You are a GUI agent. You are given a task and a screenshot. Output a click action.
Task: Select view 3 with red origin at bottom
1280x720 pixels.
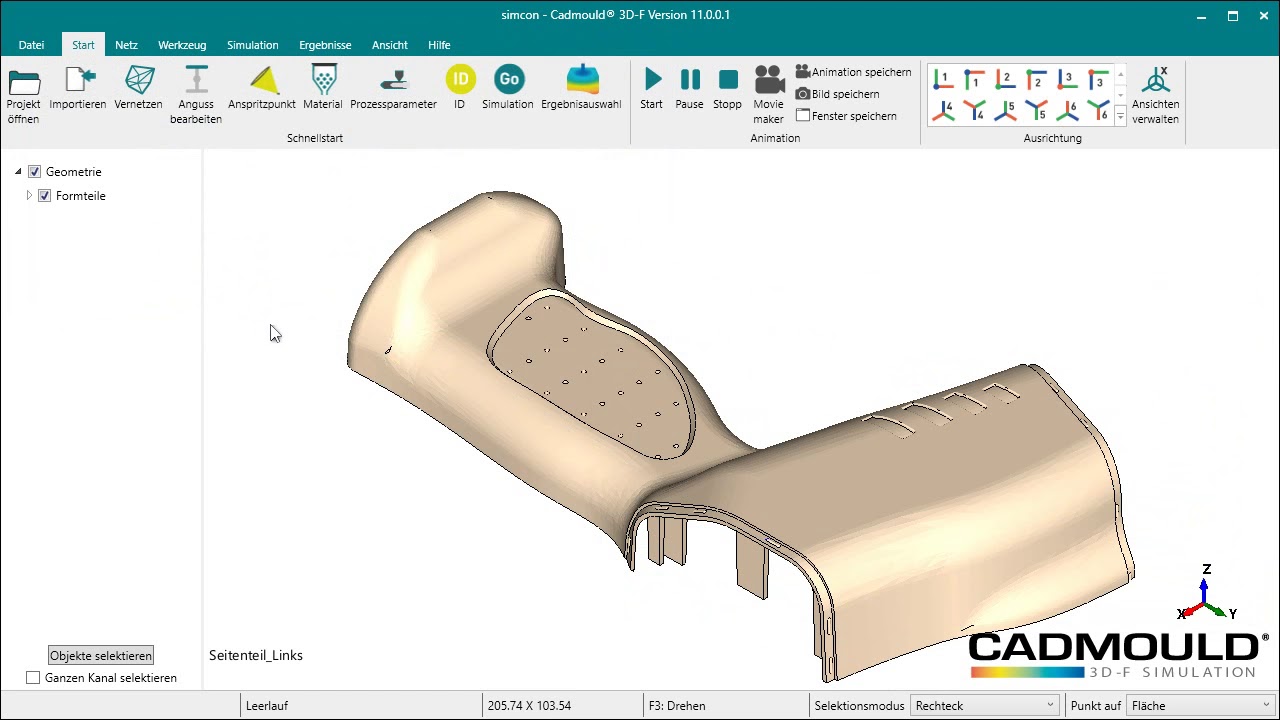pos(1067,79)
